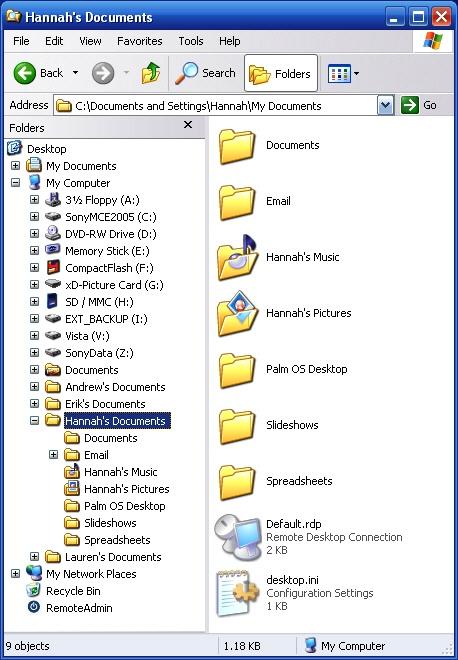
Task: Open the address bar dropdown arrow
Action: tap(386, 105)
